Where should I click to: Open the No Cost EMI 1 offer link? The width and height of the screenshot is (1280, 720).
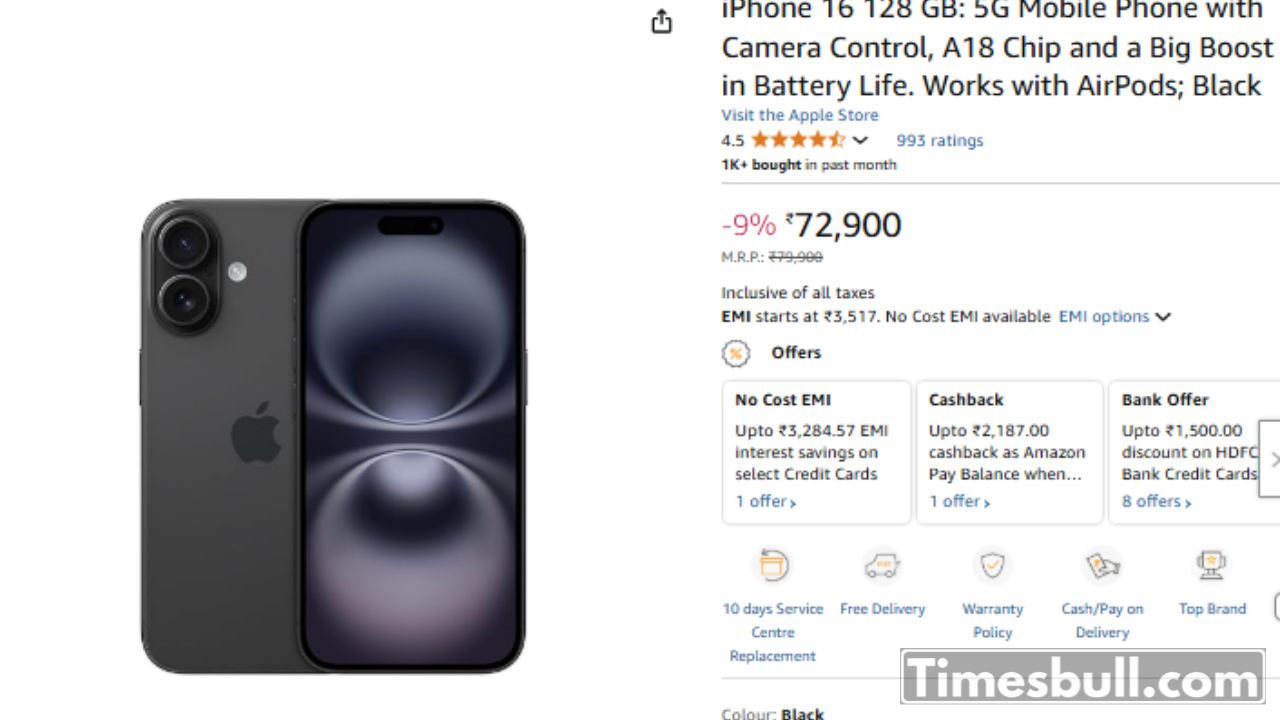765,502
